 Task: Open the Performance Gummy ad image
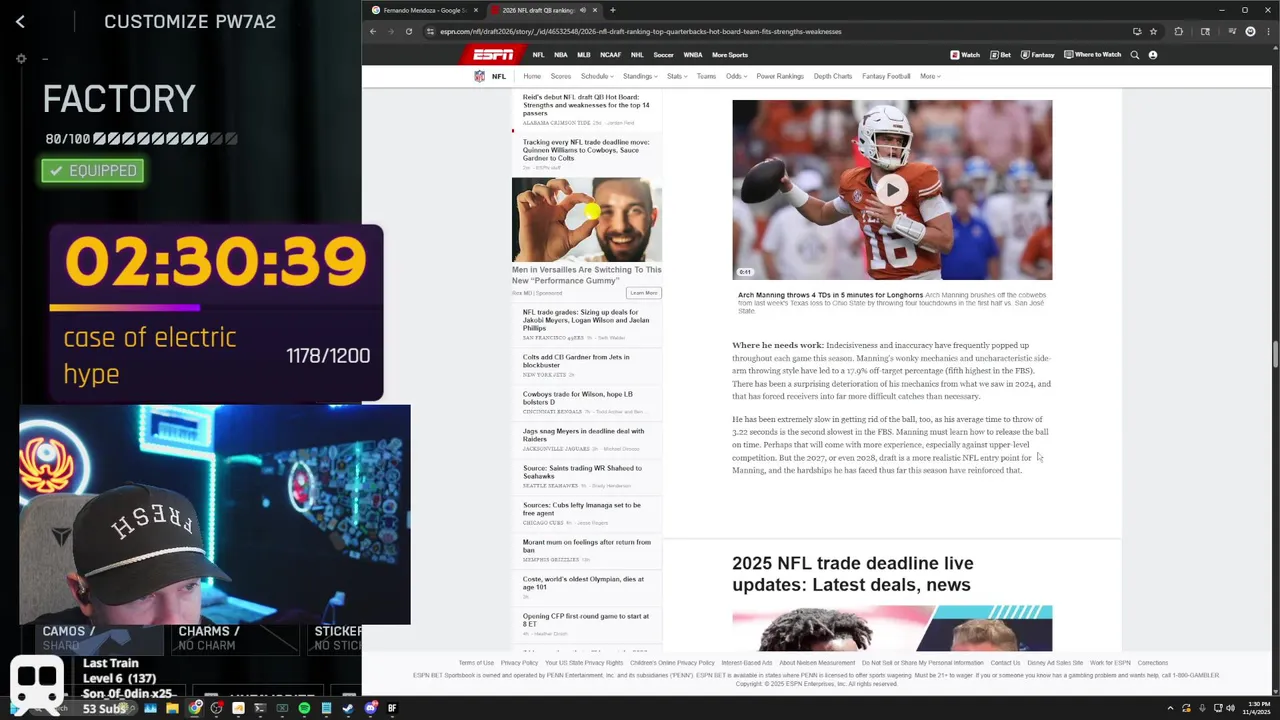coord(587,220)
